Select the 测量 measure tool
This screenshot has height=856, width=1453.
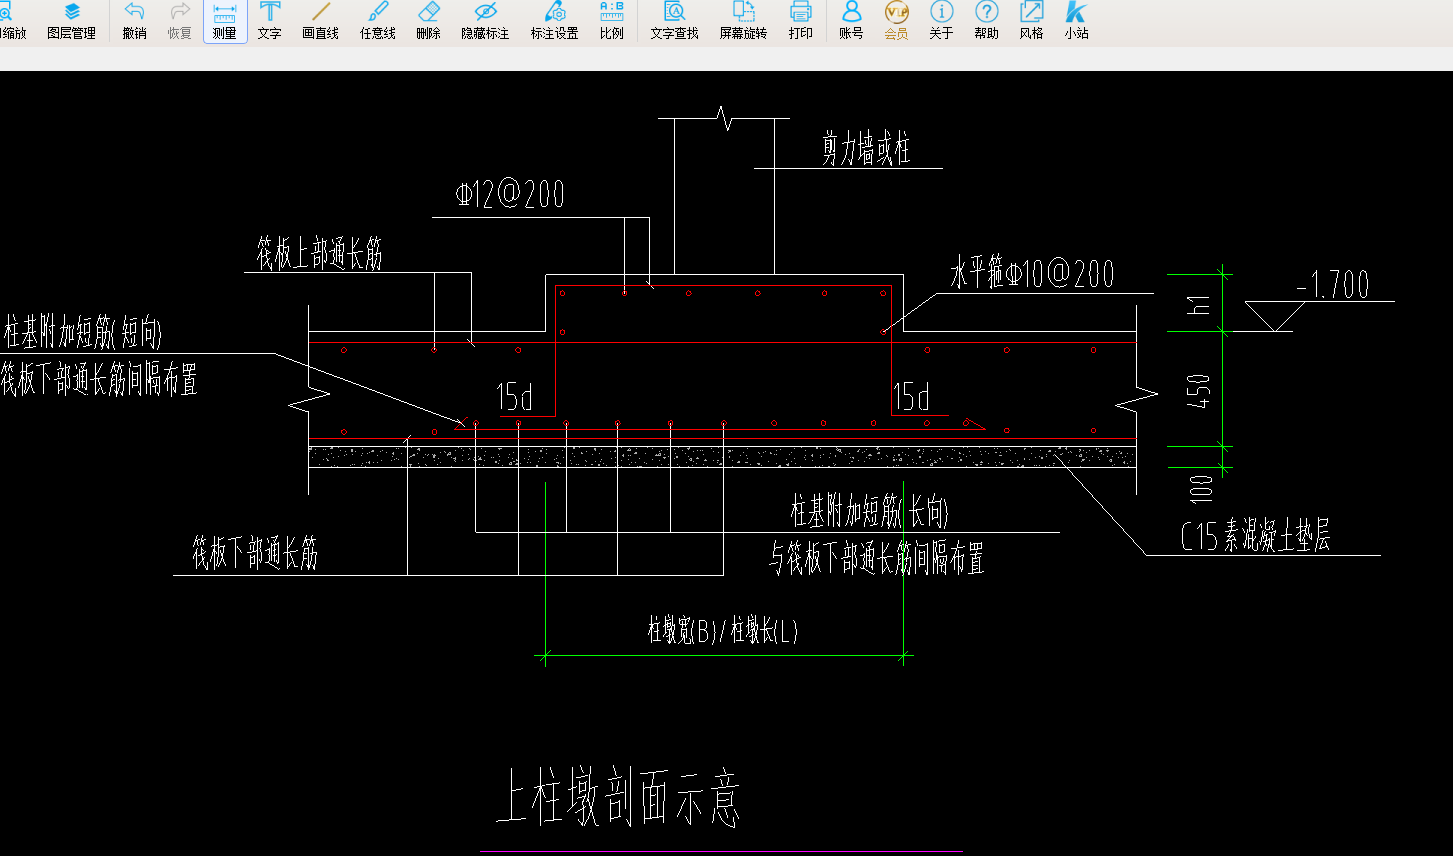coord(225,21)
